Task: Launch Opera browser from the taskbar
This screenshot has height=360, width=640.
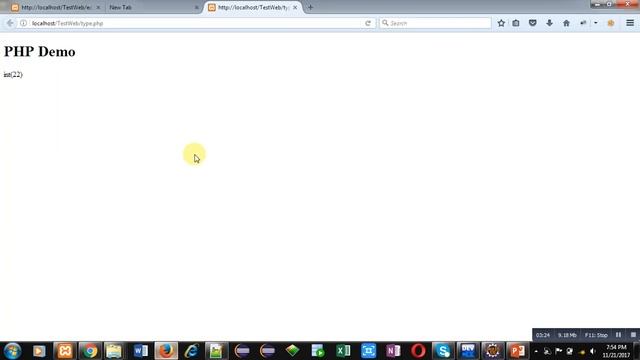Action: pos(418,351)
